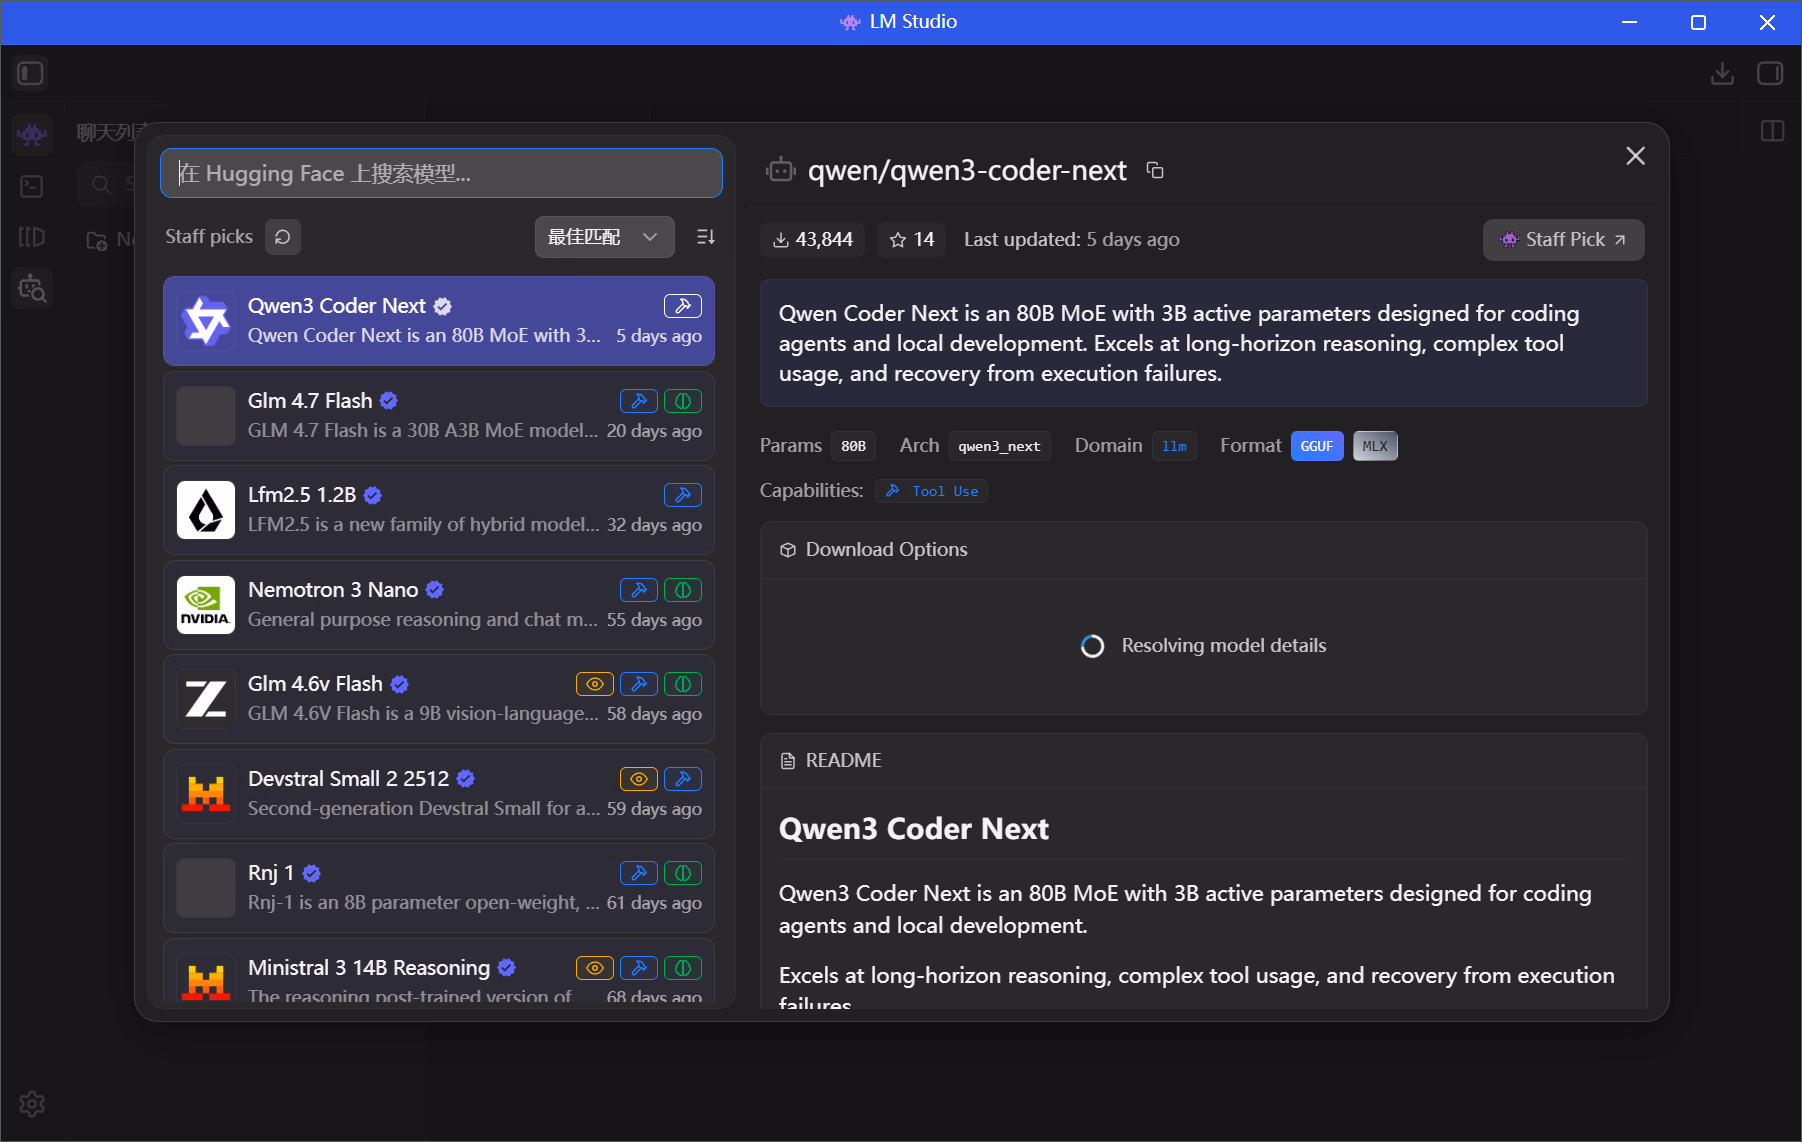Click the vision eye badge on Devstral Small 2 row
This screenshot has height=1142, width=1802.
(x=639, y=779)
